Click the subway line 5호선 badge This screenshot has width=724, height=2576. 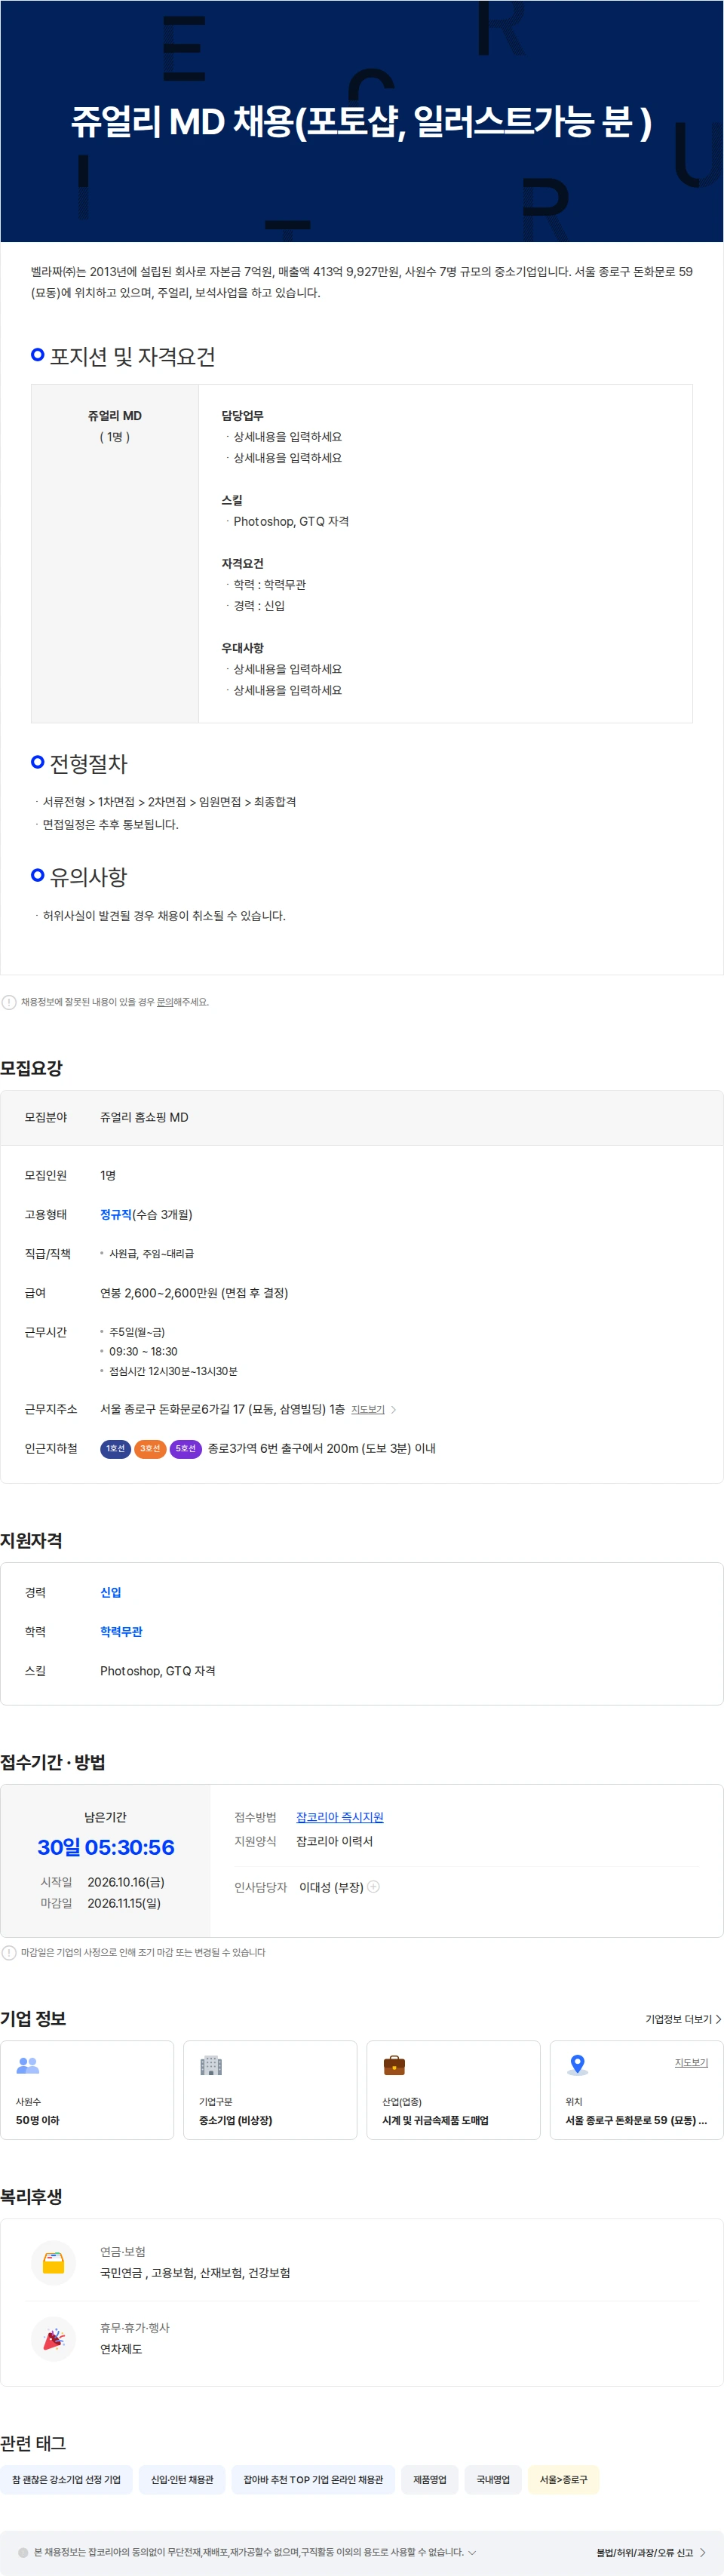coord(186,1449)
